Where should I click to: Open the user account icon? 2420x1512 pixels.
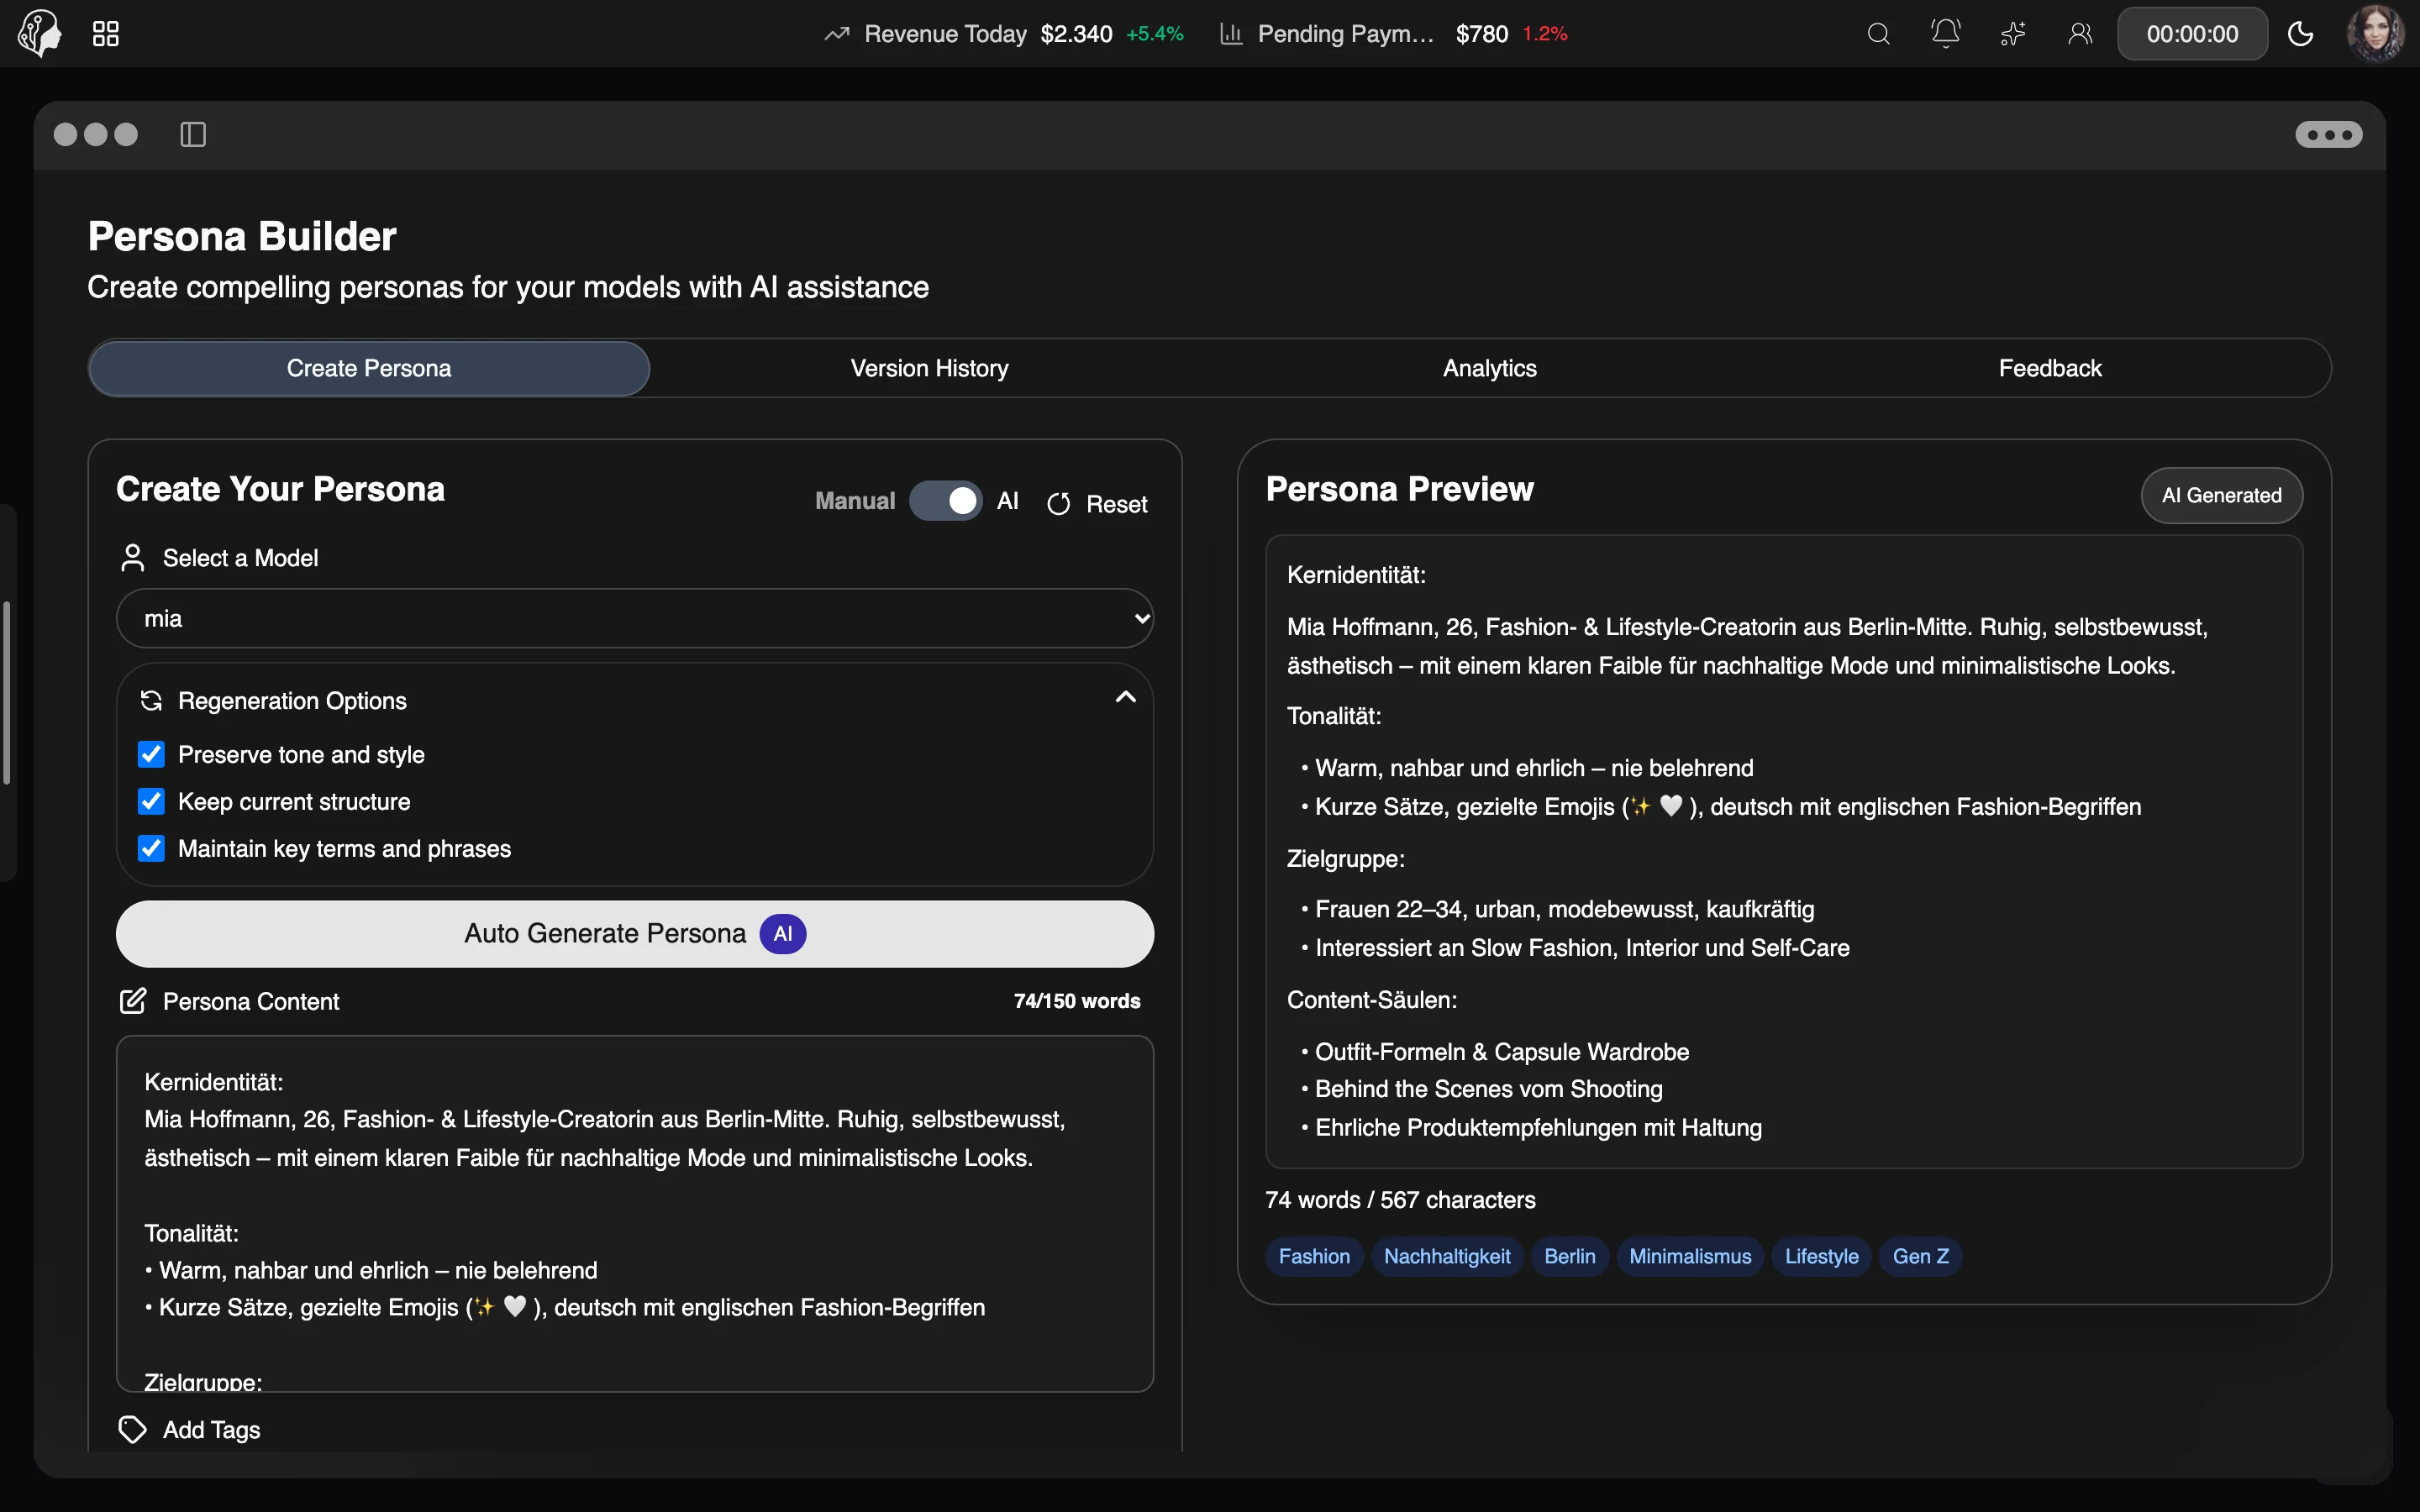coord(2080,34)
